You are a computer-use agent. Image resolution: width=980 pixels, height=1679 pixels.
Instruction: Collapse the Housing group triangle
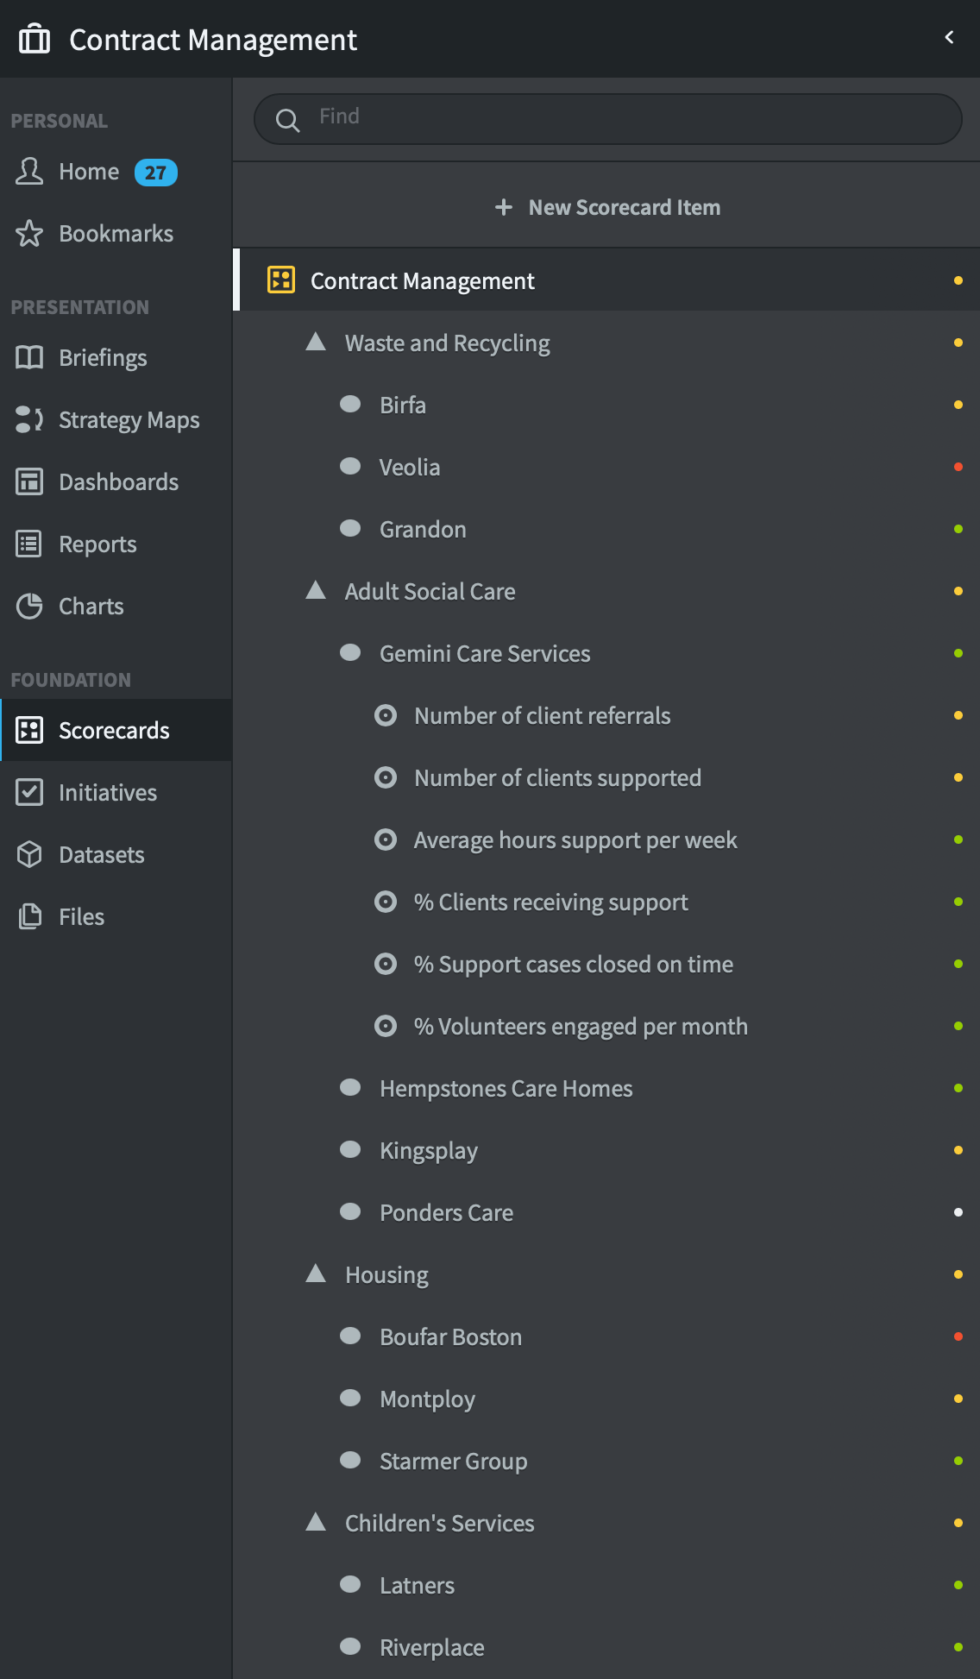point(316,1273)
